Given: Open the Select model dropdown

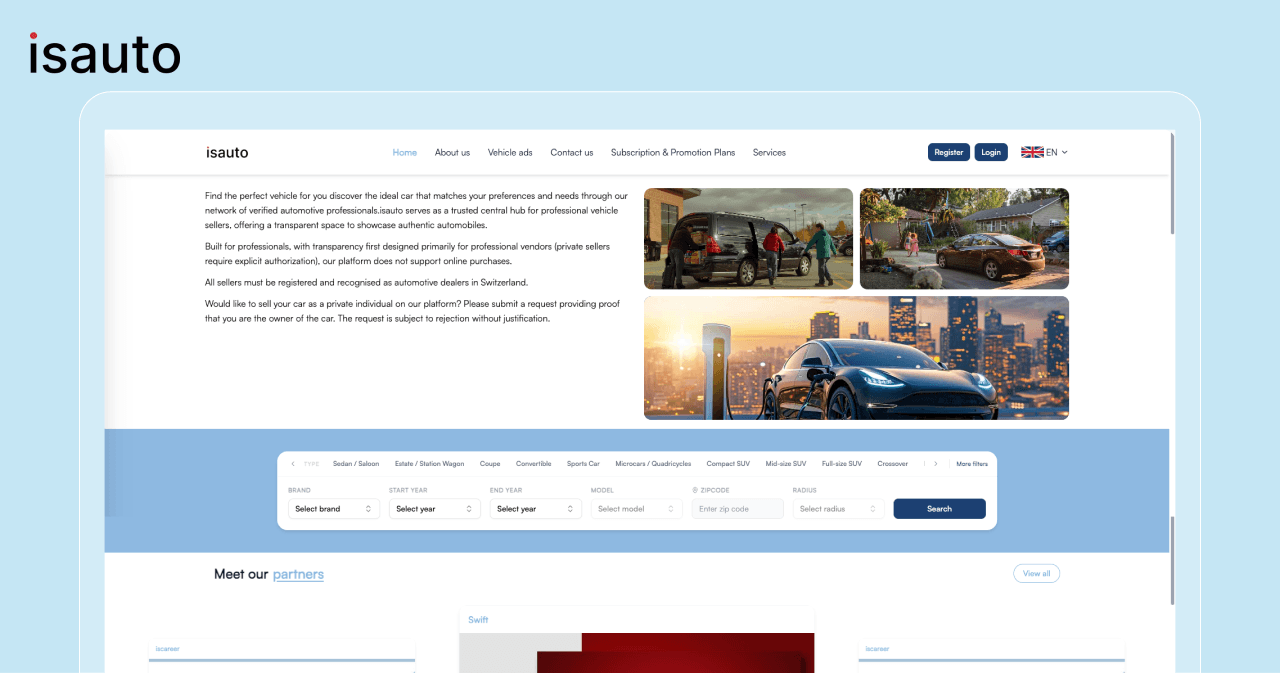Looking at the screenshot, I should [637, 509].
